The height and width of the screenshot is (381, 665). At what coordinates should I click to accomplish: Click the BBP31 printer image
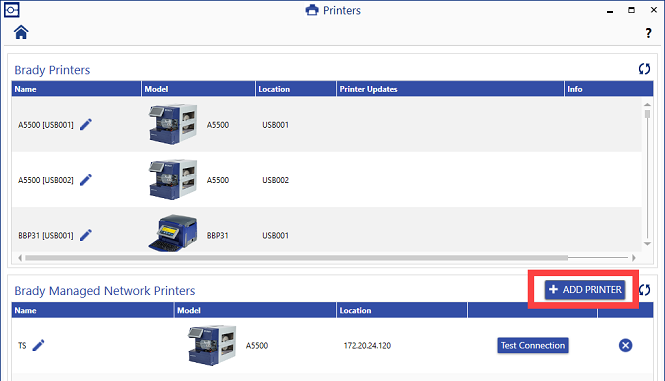coord(173,233)
